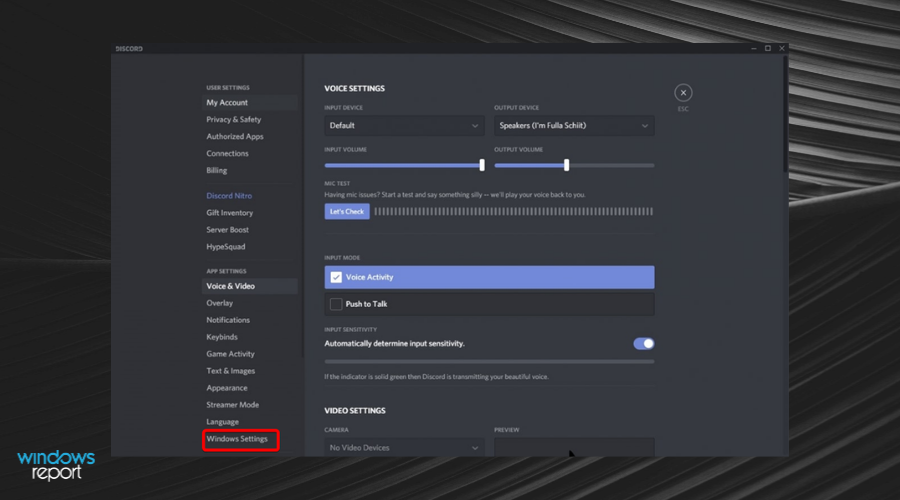Click the Windows Report logo
The width and height of the screenshot is (900, 500).
(56, 465)
